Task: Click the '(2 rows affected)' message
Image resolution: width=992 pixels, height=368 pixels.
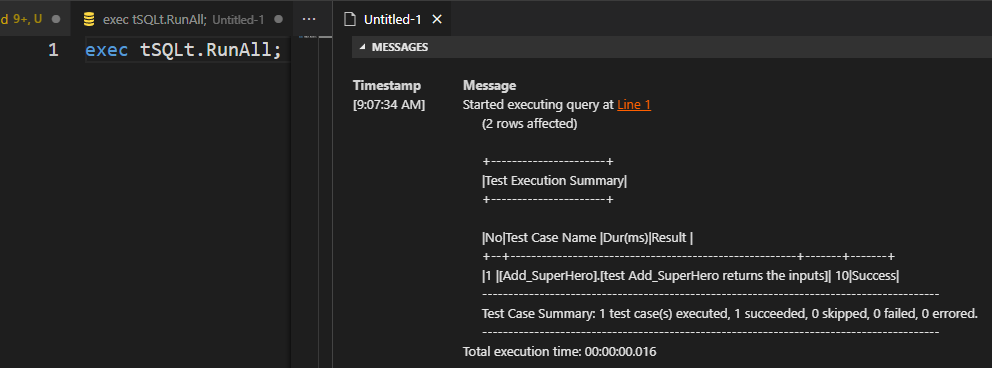Action: [530, 124]
